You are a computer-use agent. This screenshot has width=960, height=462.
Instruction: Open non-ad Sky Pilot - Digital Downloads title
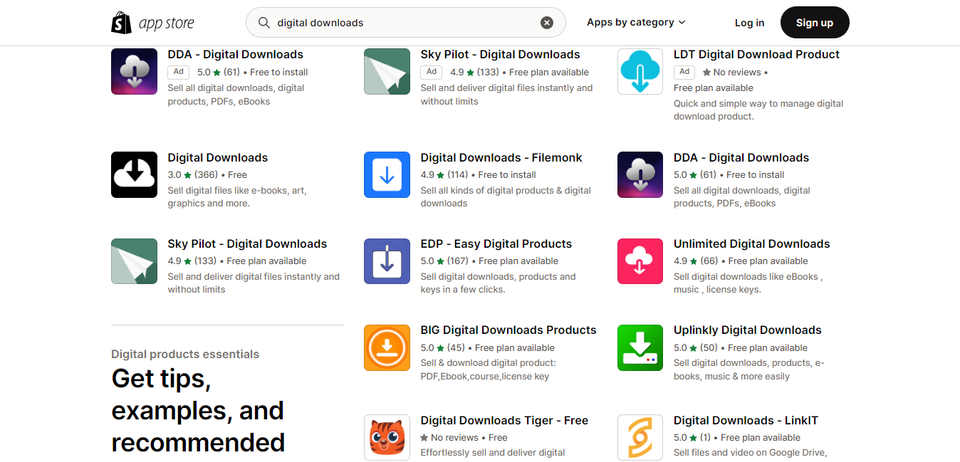tap(247, 244)
